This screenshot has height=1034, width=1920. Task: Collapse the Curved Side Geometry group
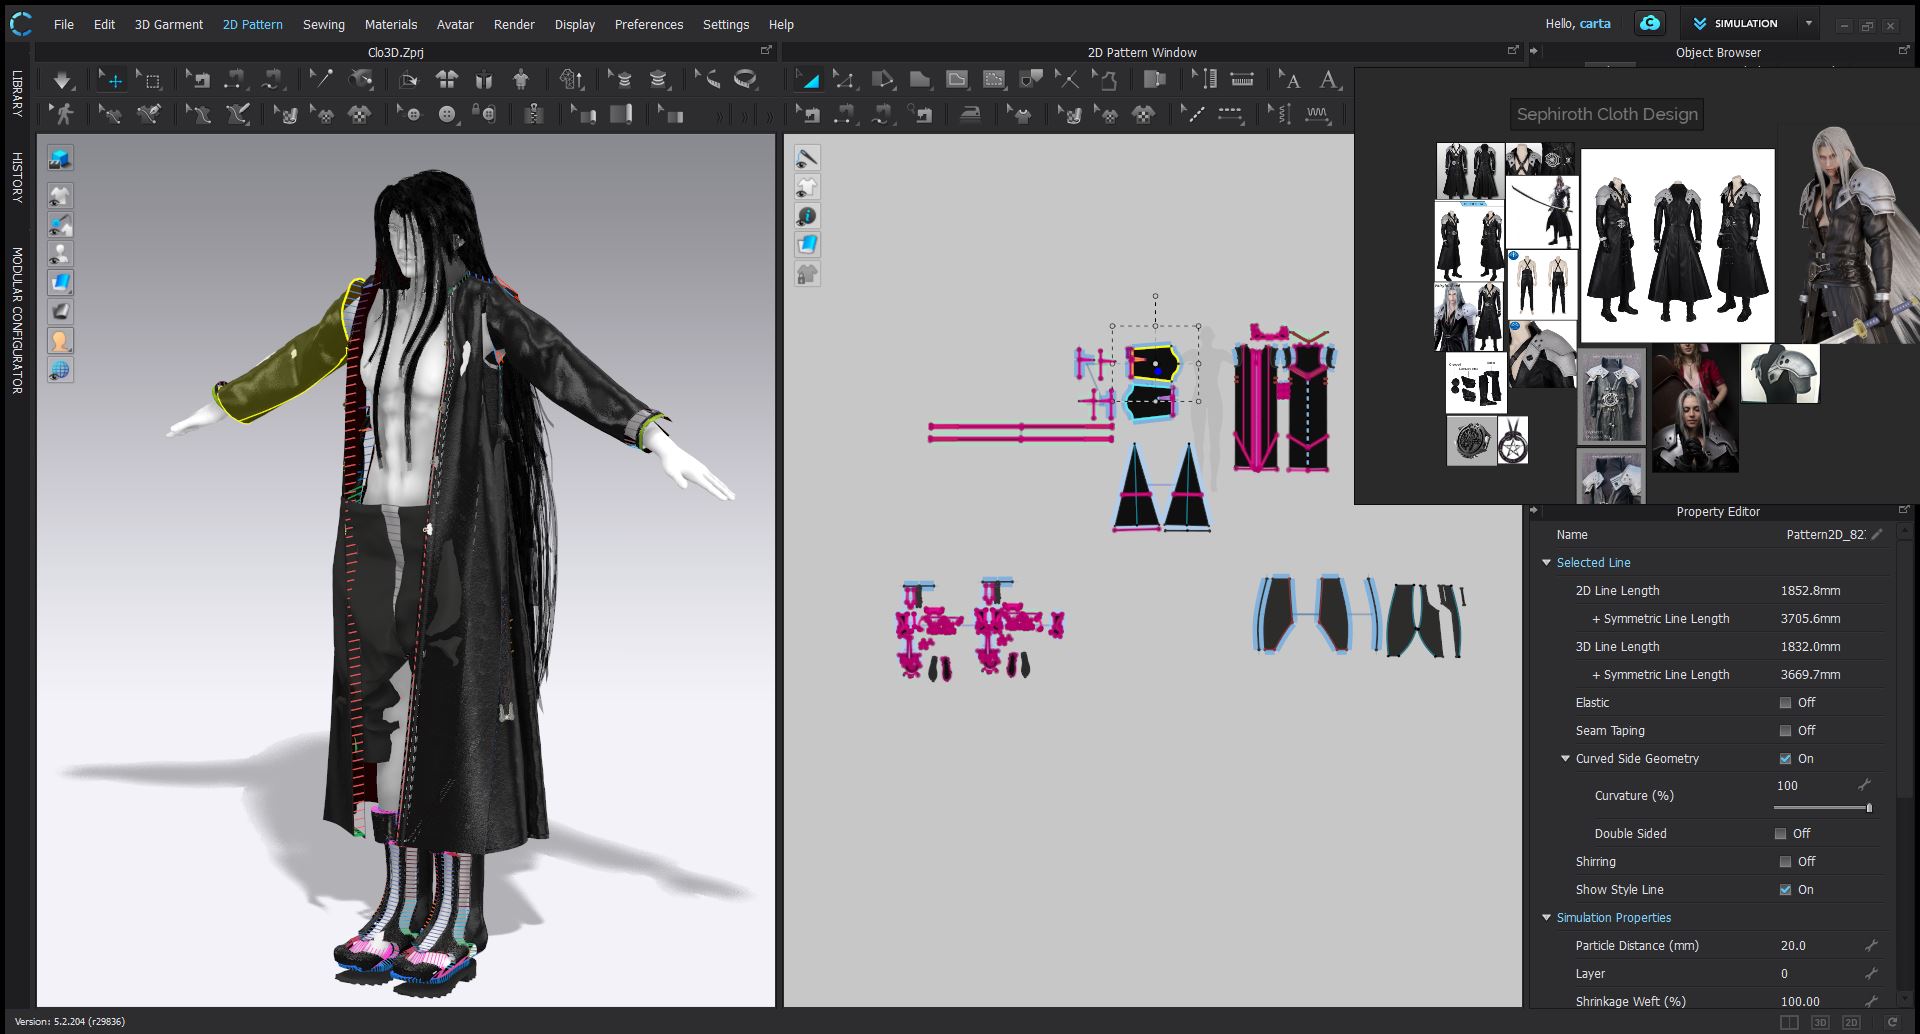(1566, 759)
